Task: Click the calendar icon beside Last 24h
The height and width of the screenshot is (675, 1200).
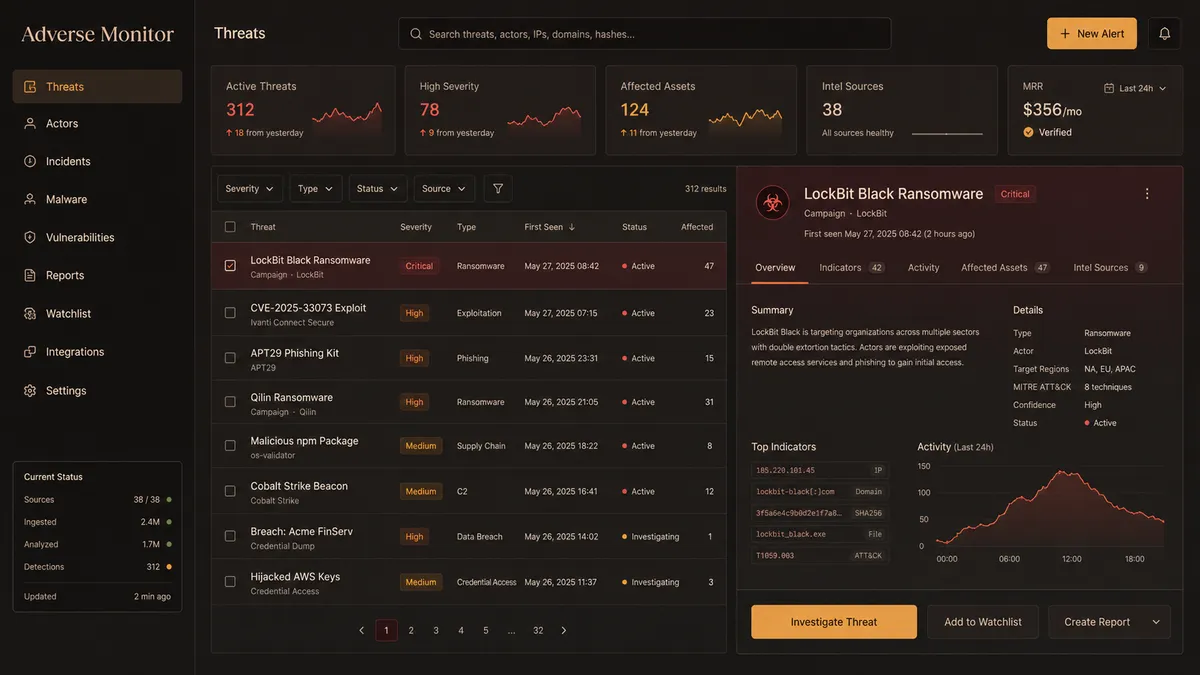Action: pos(1109,88)
